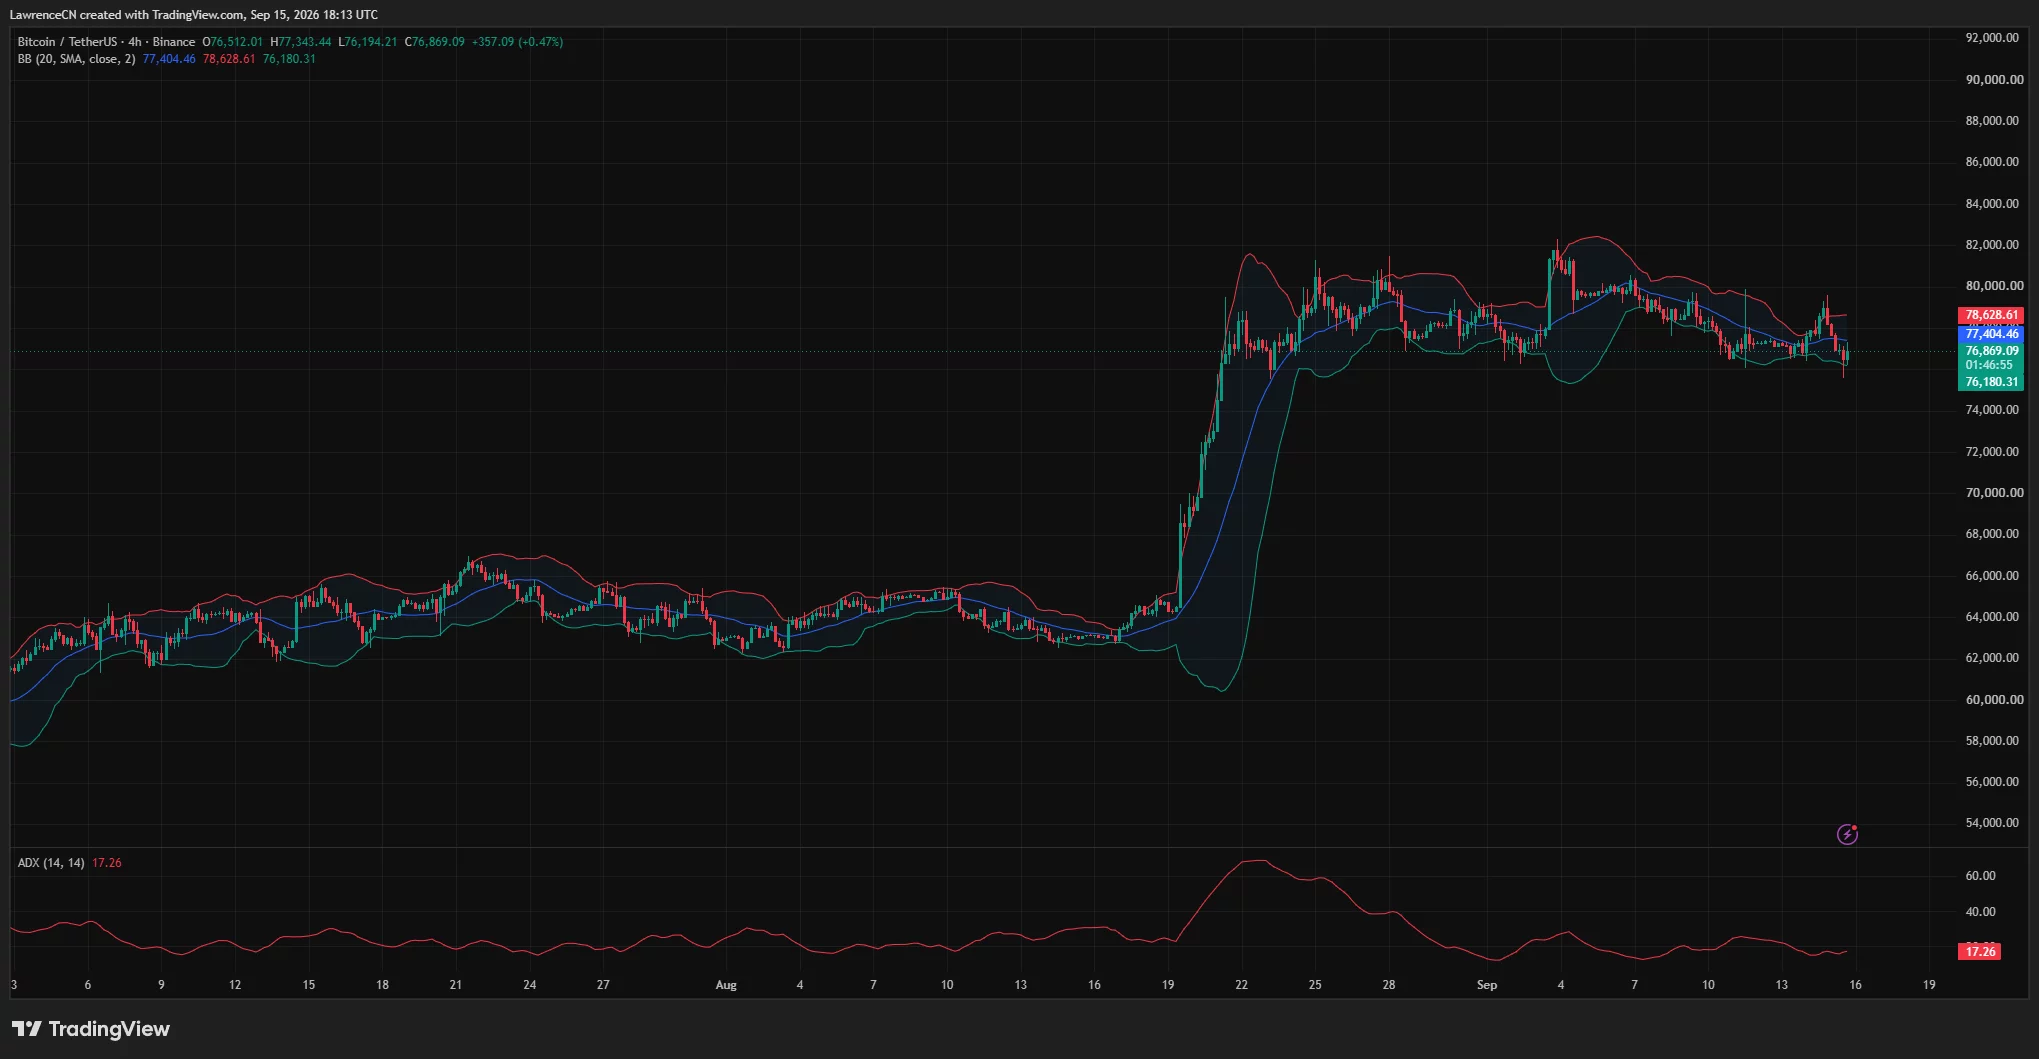Click the 64,000.00 price axis label
The height and width of the screenshot is (1059, 2039).
pyautogui.click(x=1992, y=617)
